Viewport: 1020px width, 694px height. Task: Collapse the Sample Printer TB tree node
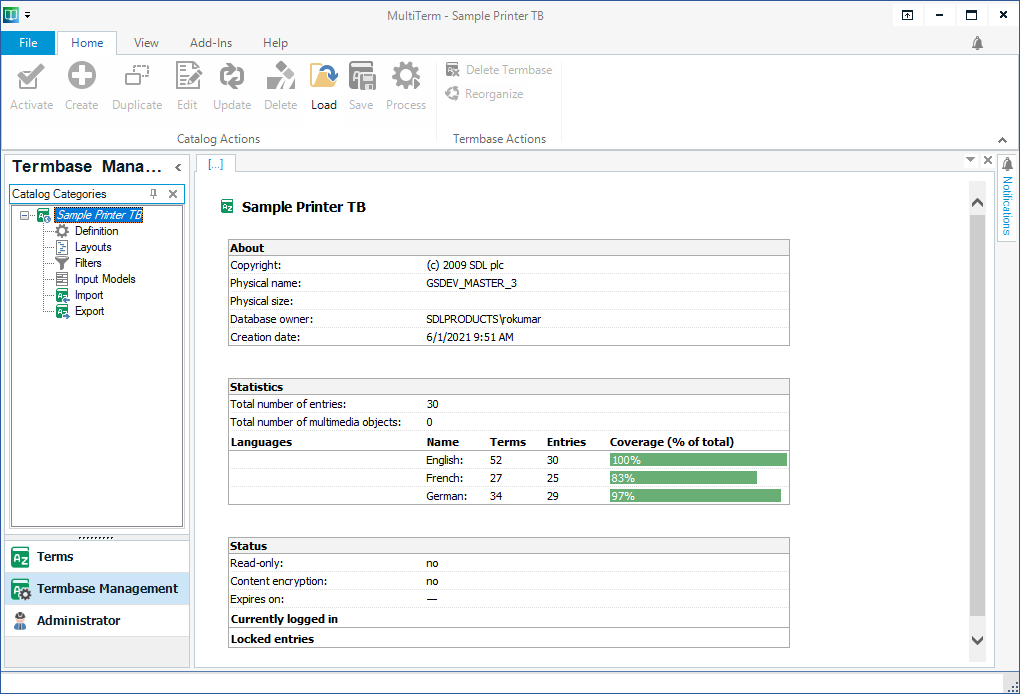coord(25,215)
